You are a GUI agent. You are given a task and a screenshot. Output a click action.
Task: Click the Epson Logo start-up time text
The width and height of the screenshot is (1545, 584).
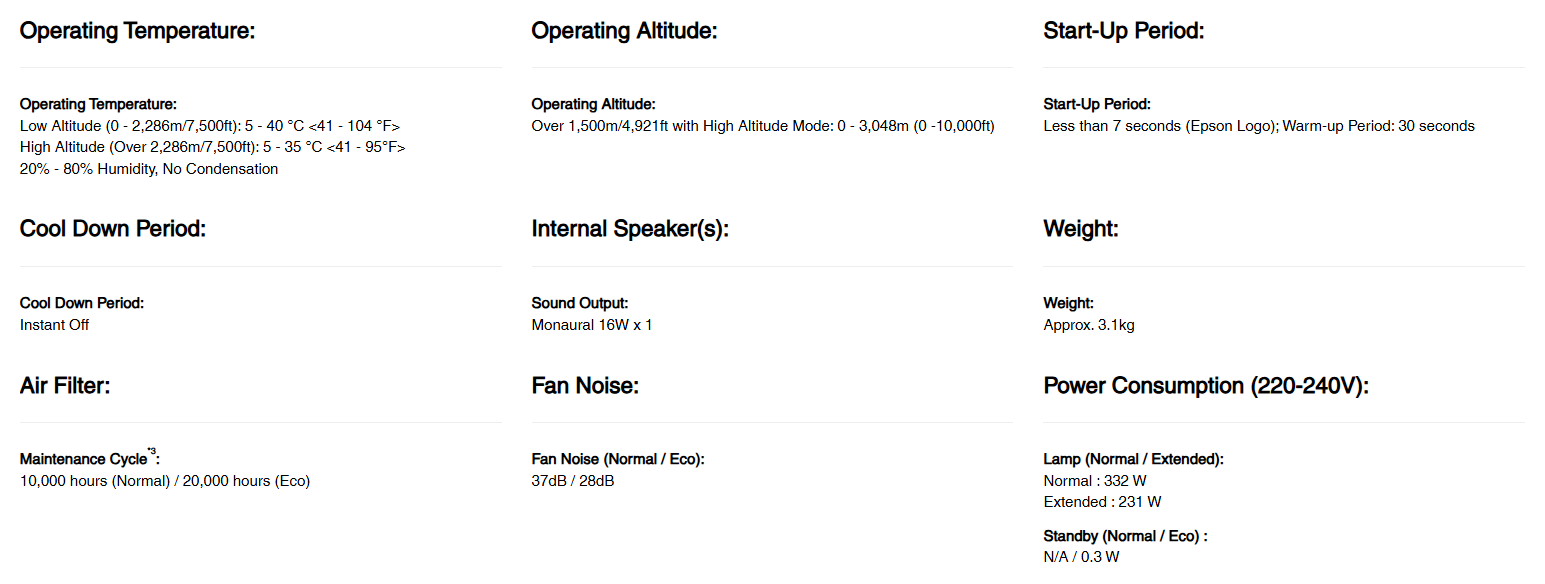click(x=1159, y=126)
